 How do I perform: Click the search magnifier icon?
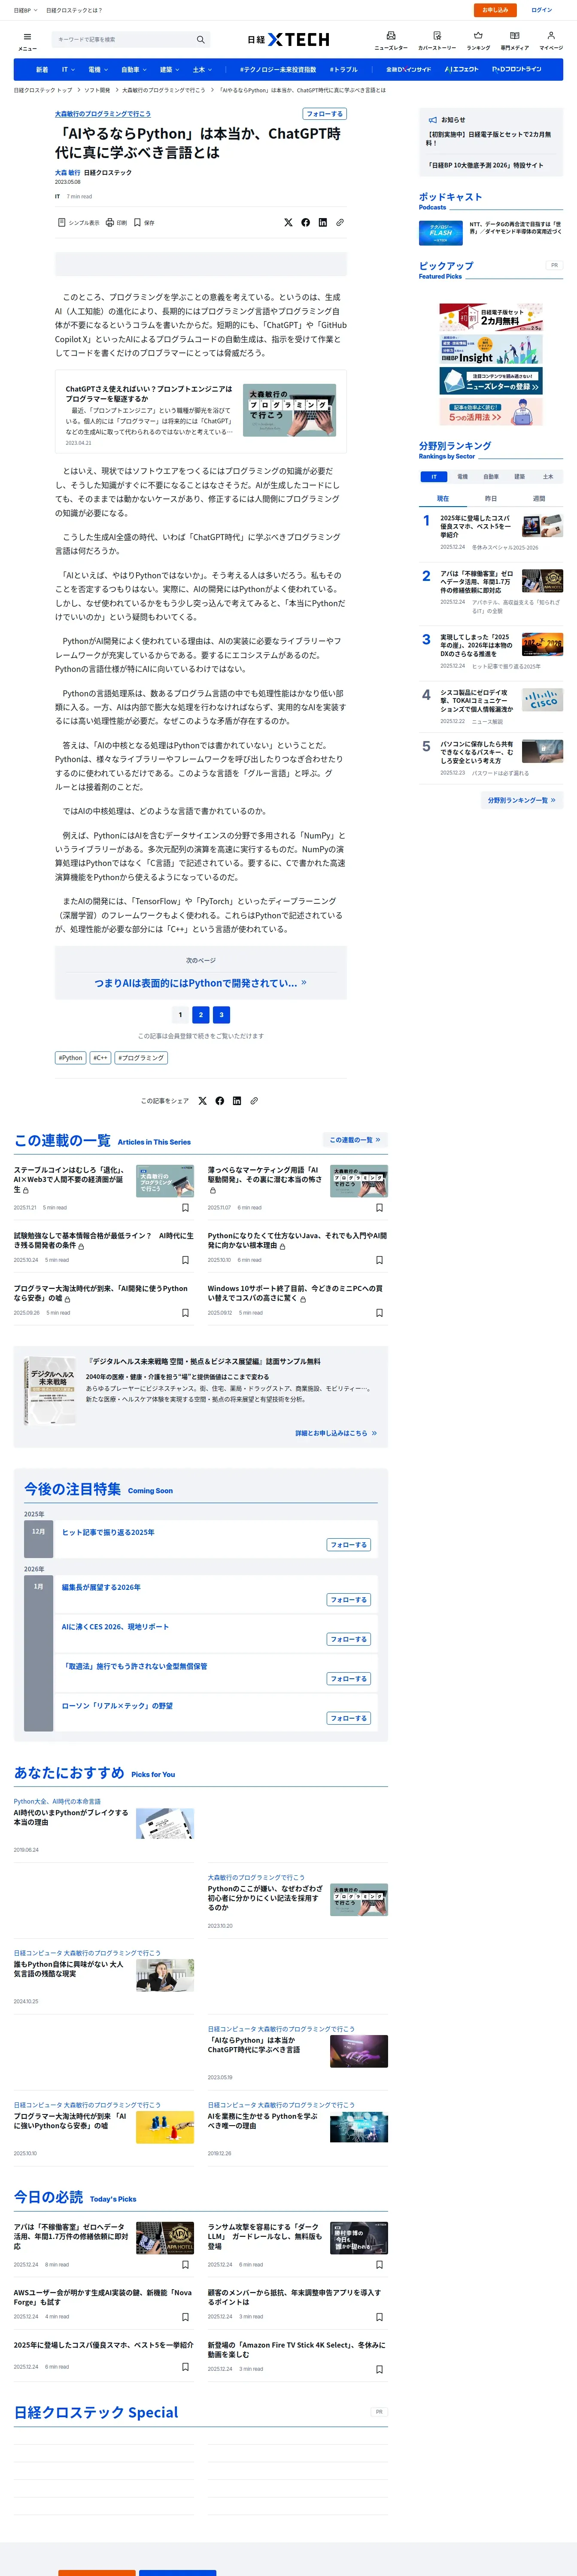(x=200, y=40)
